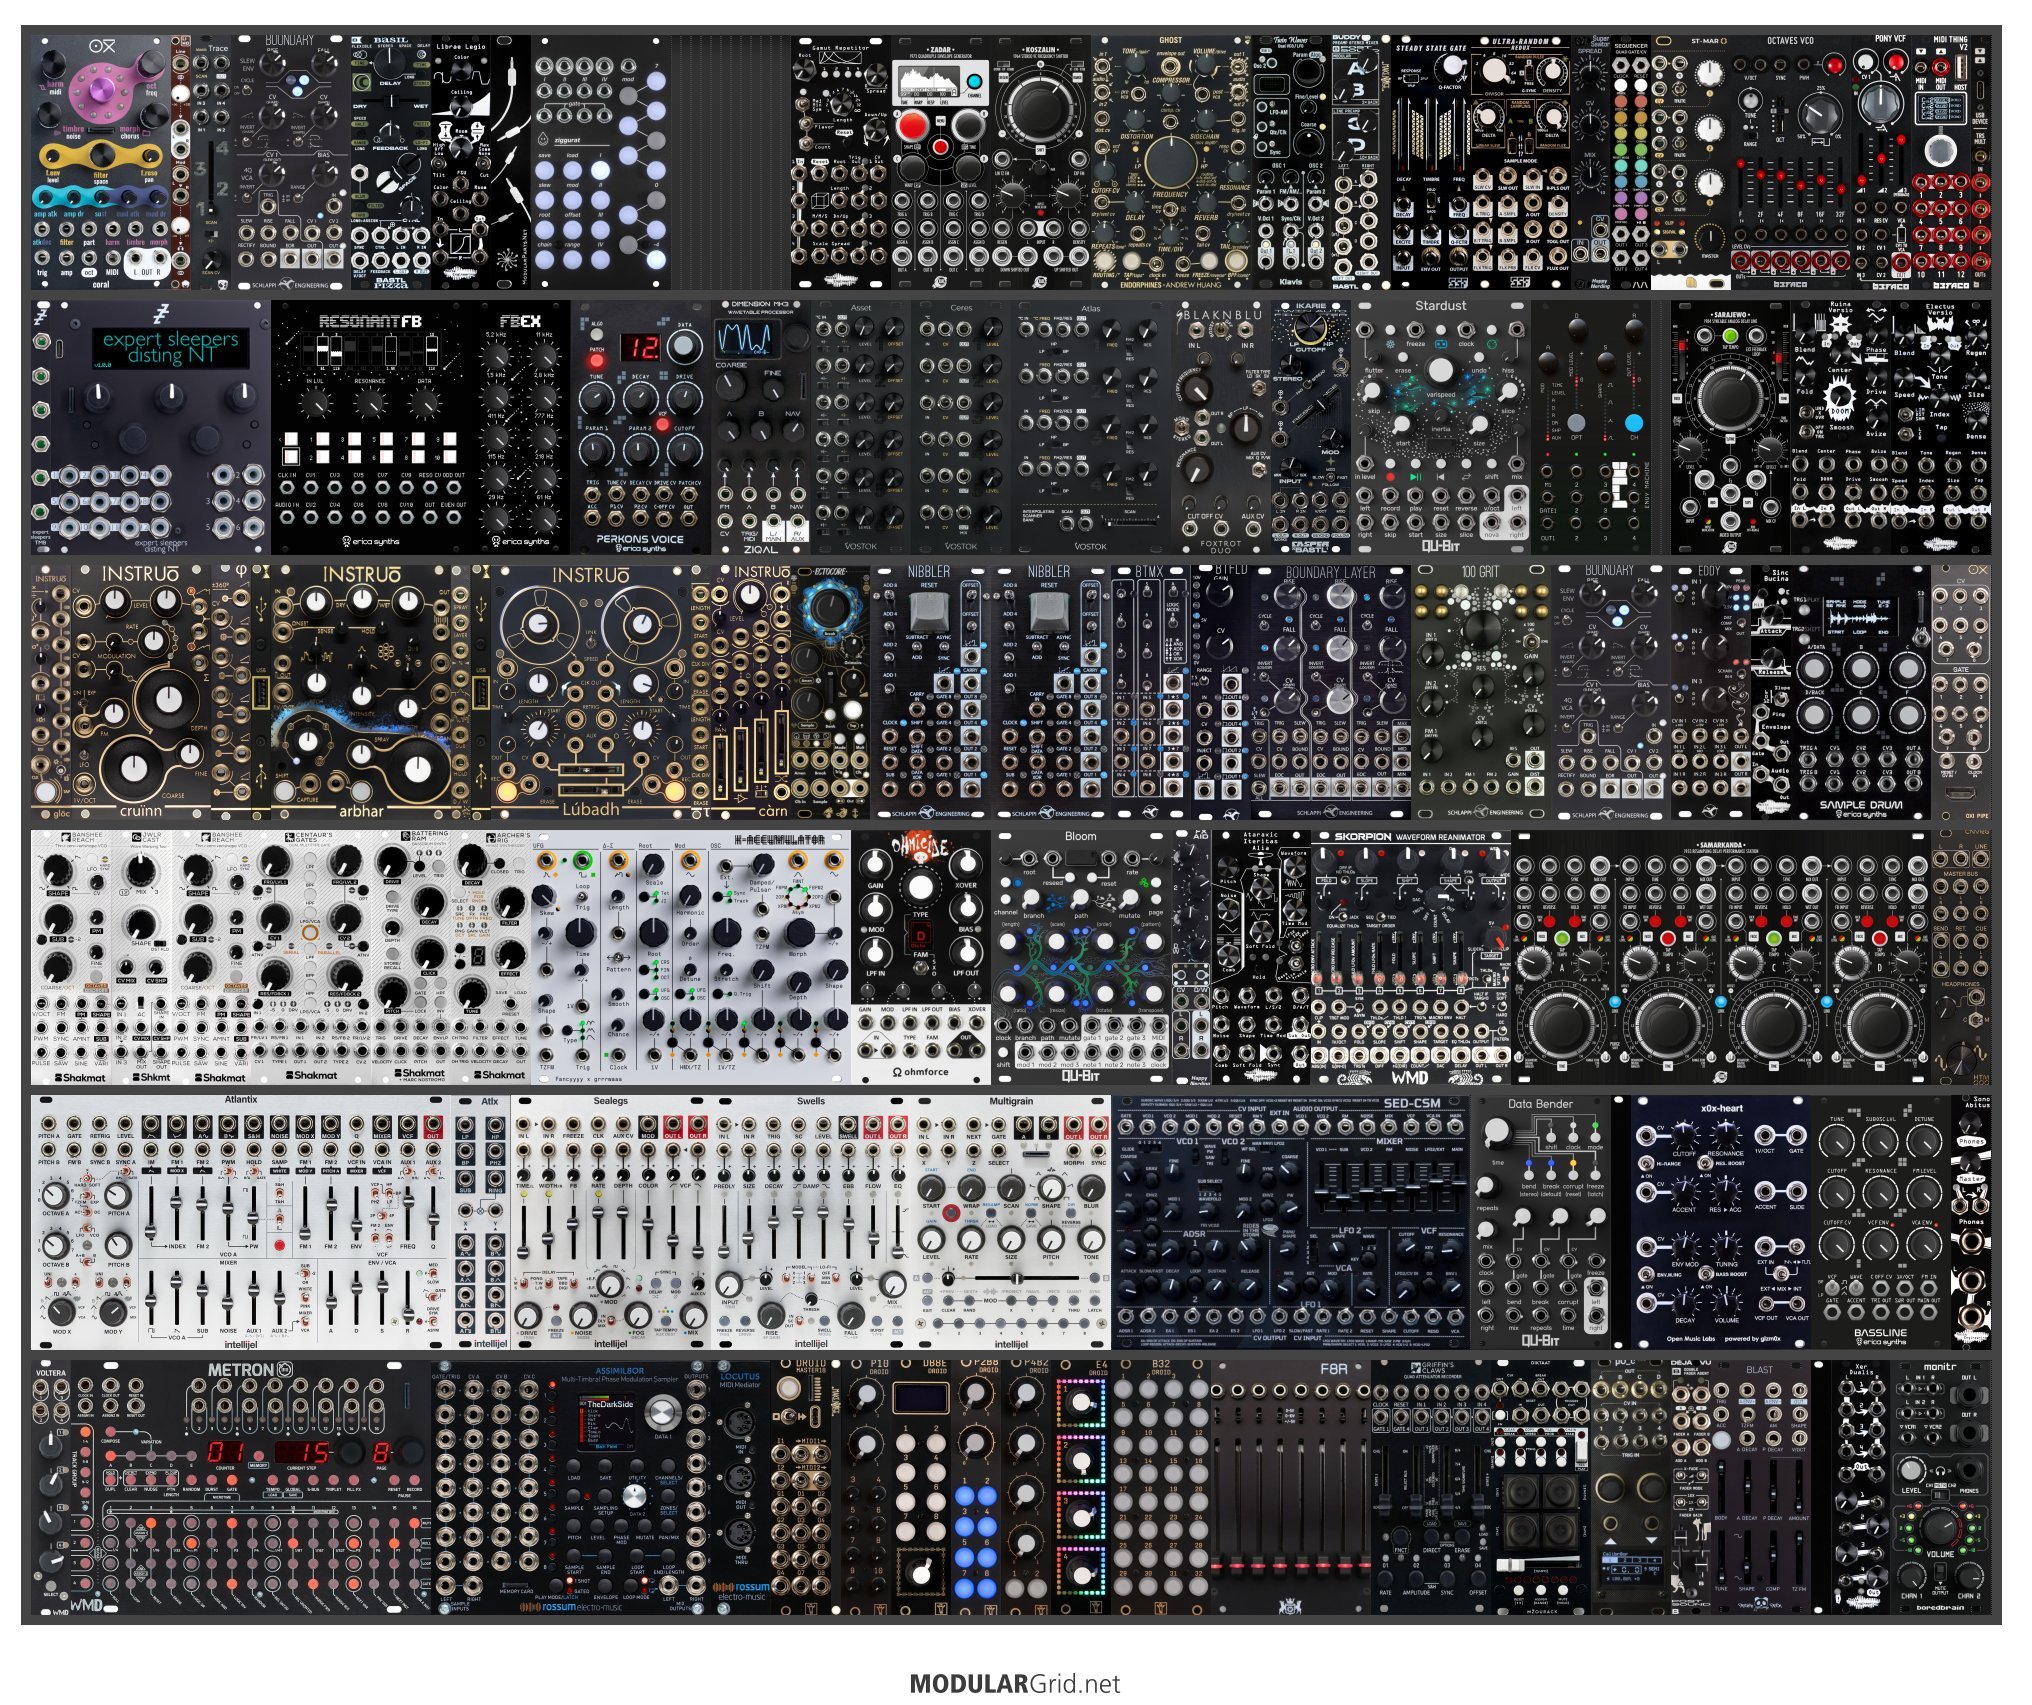2032x1705 pixels.
Task: Select the Instruo cruïnn module
Action: pos(141,692)
